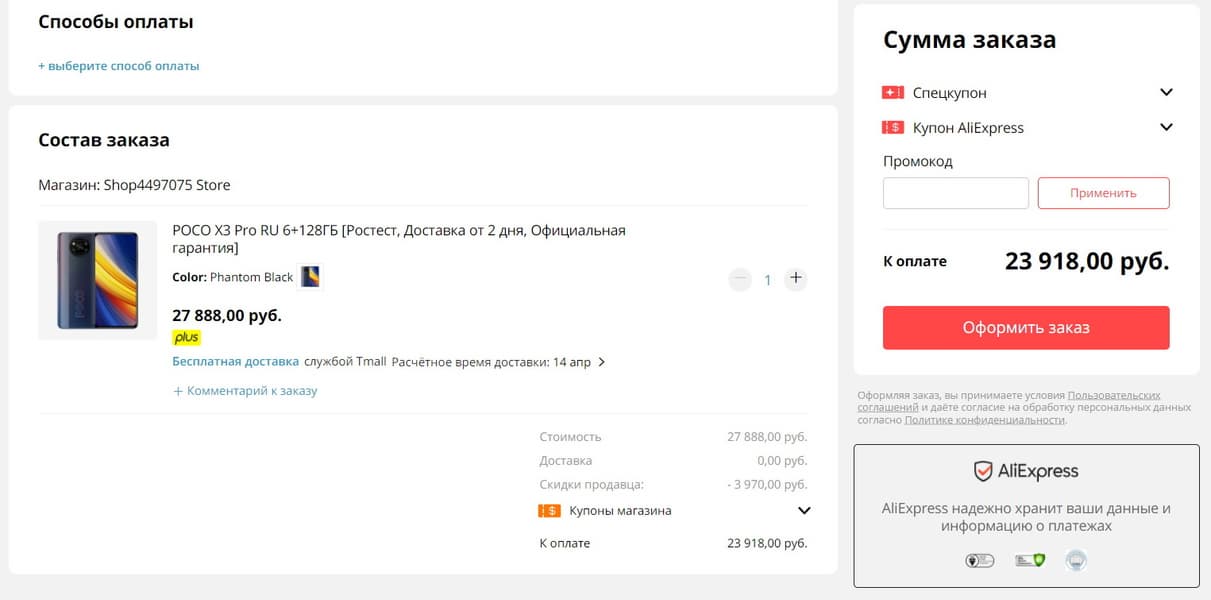Click the third round security badge
This screenshot has width=1211, height=600.
[x=1075, y=561]
